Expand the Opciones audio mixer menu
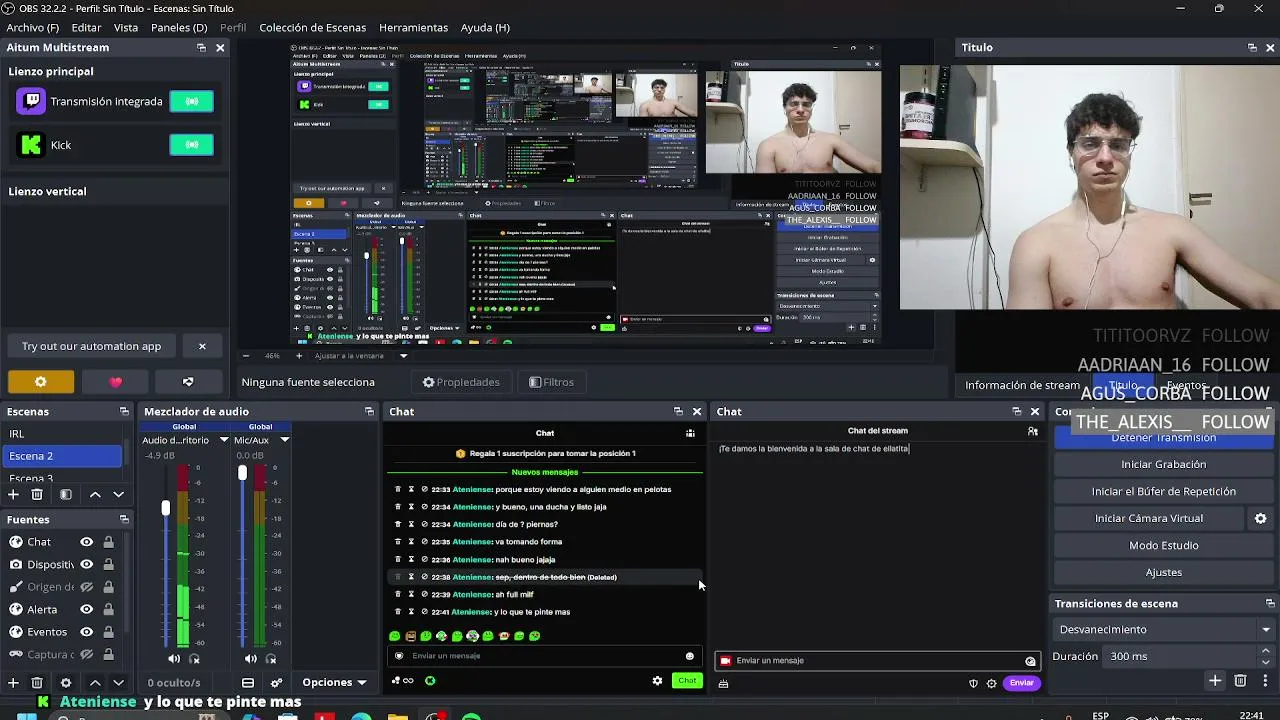 pos(335,683)
